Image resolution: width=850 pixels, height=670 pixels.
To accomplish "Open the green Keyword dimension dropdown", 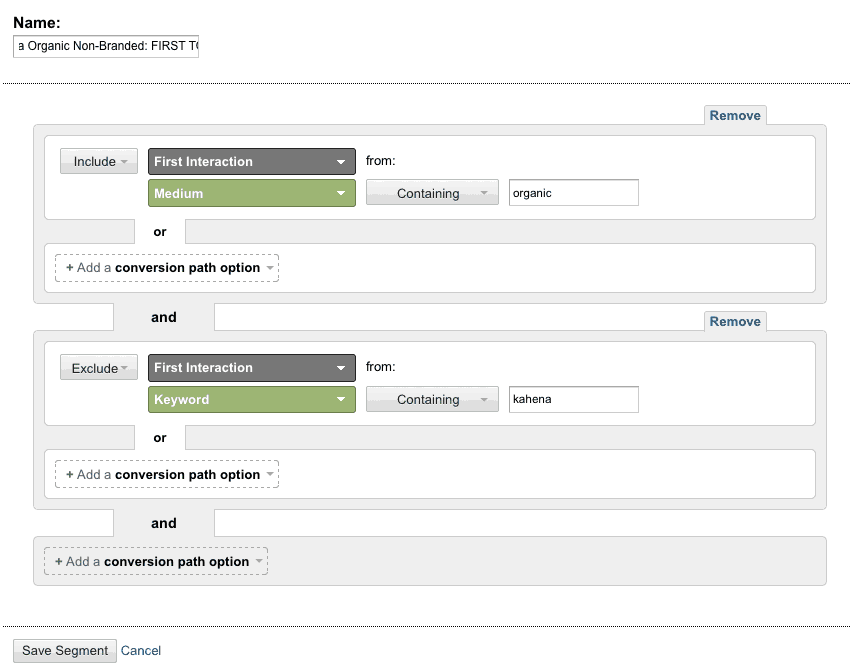I will coord(252,399).
